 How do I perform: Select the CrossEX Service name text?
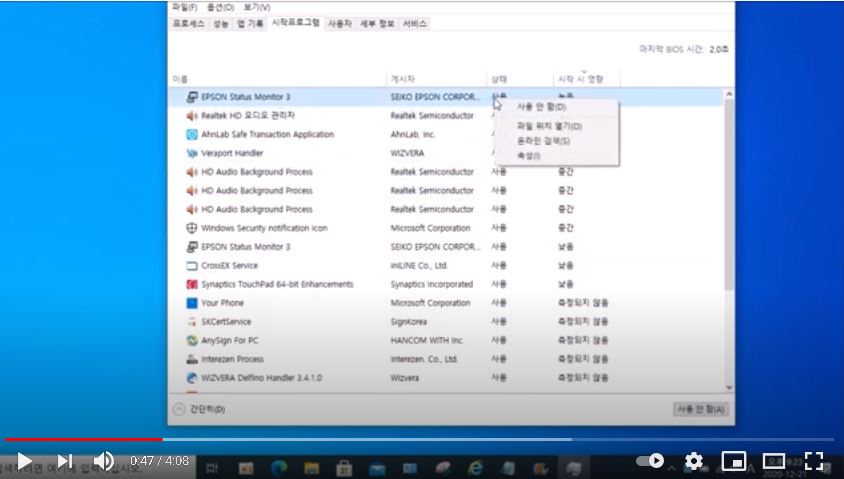point(229,266)
